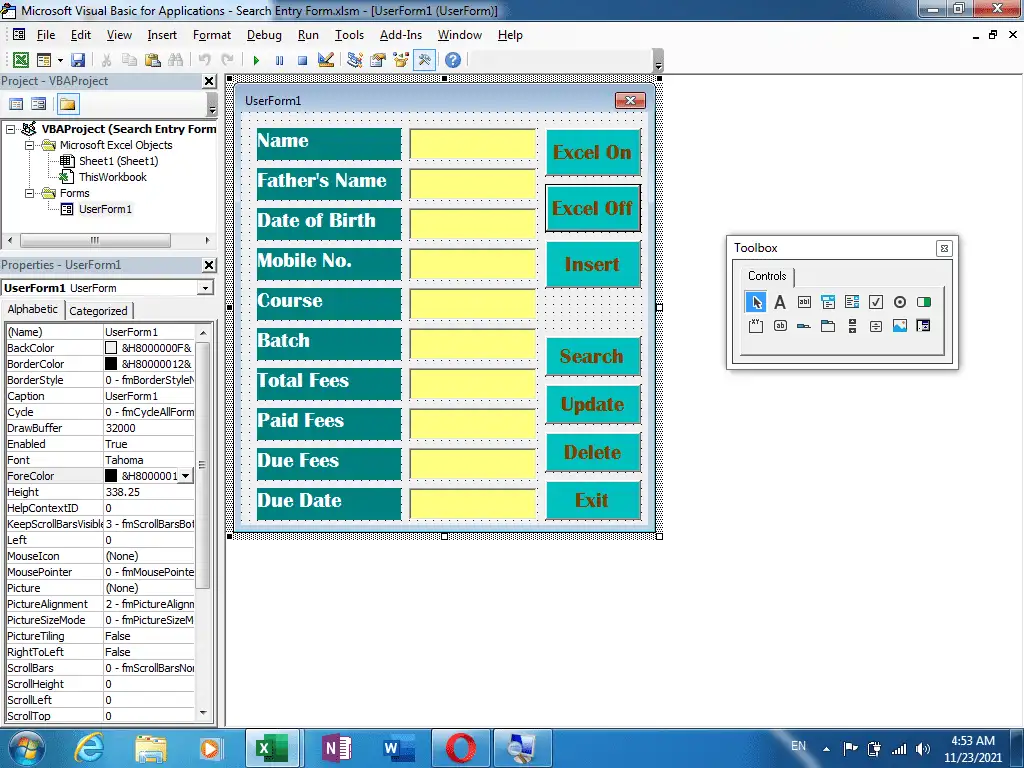Click the Insert button on UserForm1
Image resolution: width=1024 pixels, height=768 pixels.
pos(593,264)
